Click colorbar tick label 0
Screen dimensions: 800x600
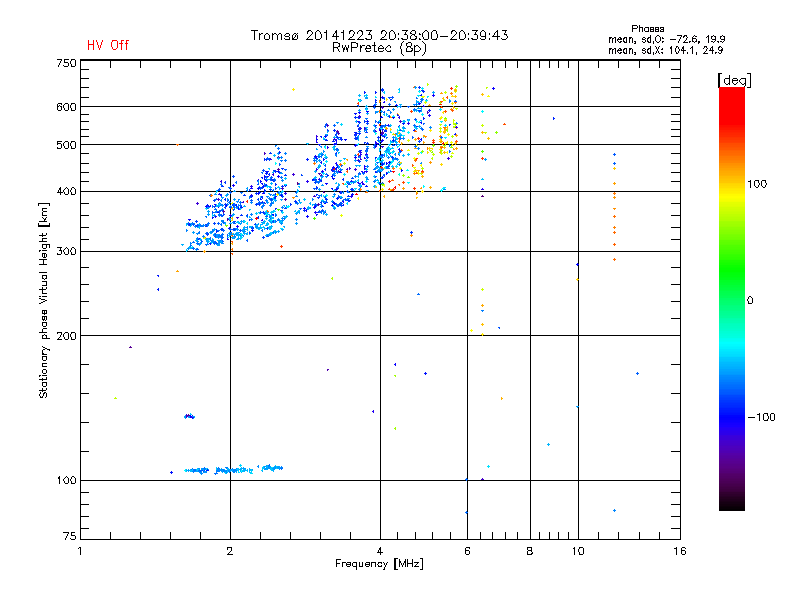pyautogui.click(x=750, y=301)
